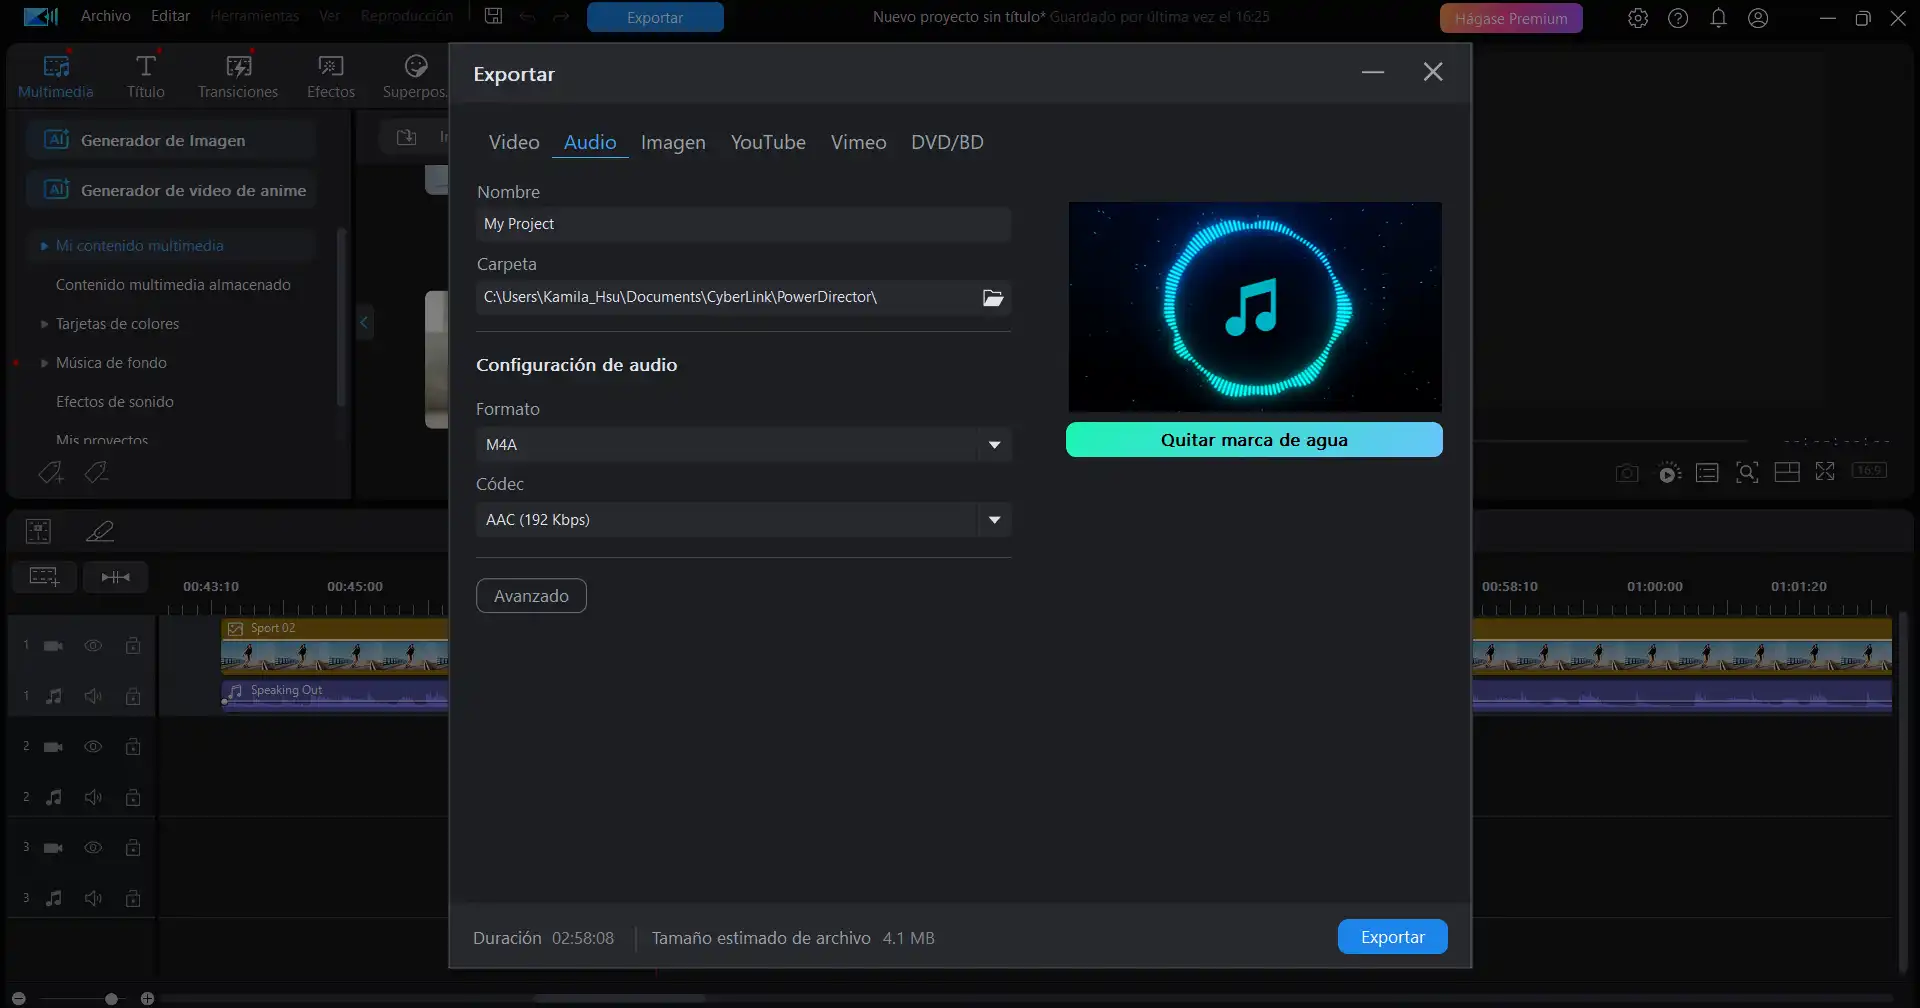Click the save project icon in title bar

point(493,16)
